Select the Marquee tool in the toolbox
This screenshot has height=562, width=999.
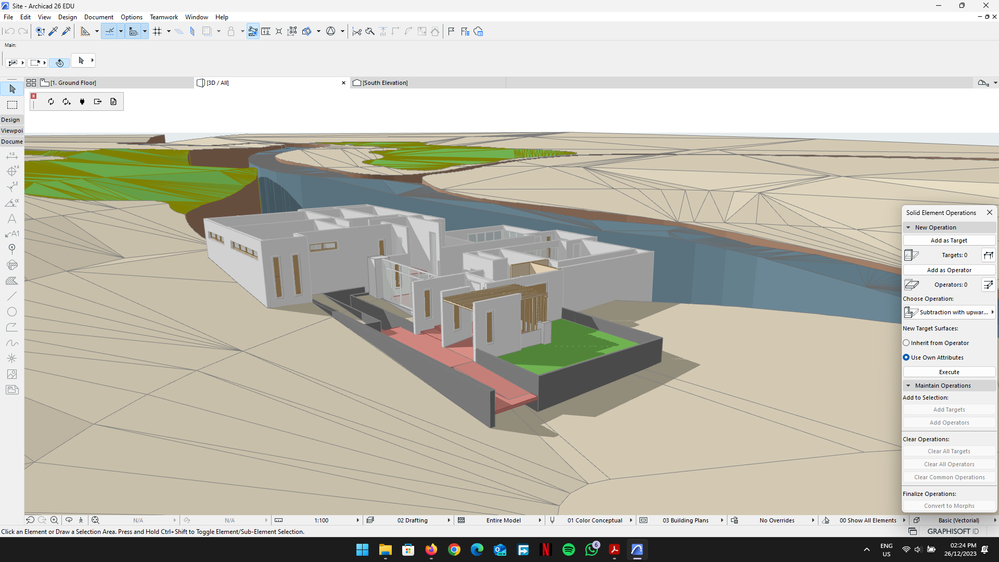click(12, 105)
